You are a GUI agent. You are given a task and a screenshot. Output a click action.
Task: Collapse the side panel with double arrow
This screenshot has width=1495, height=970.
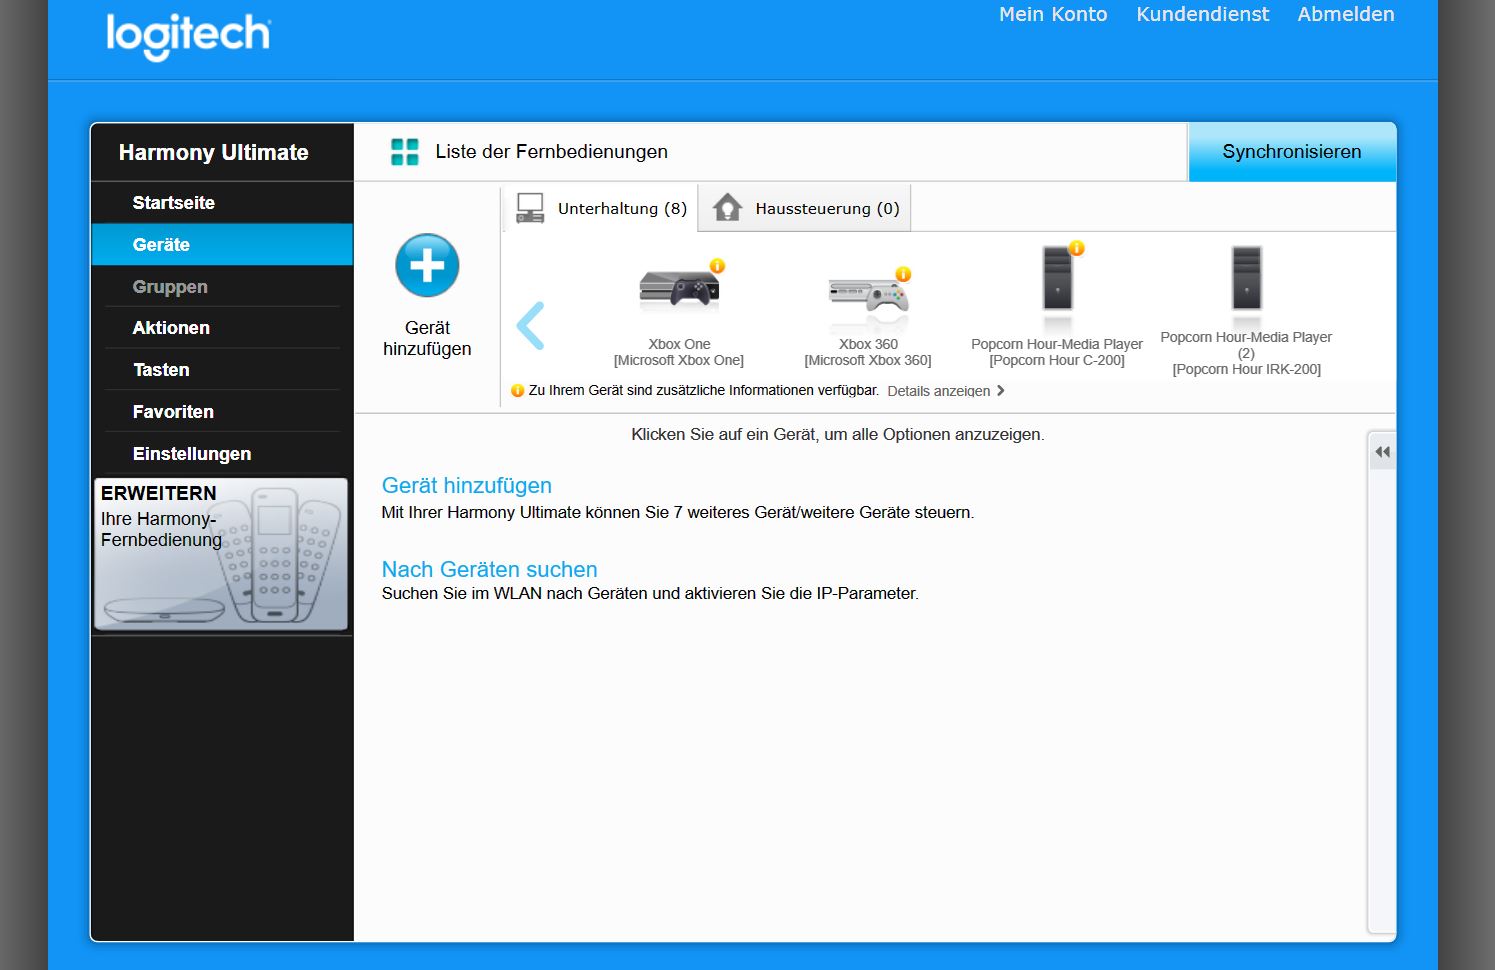1382,452
